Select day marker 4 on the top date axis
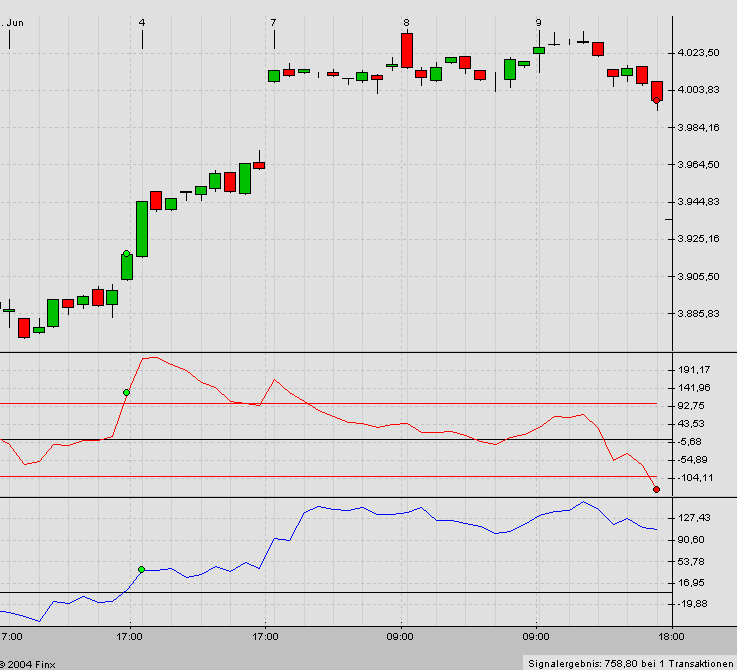The image size is (737, 670). (x=141, y=22)
